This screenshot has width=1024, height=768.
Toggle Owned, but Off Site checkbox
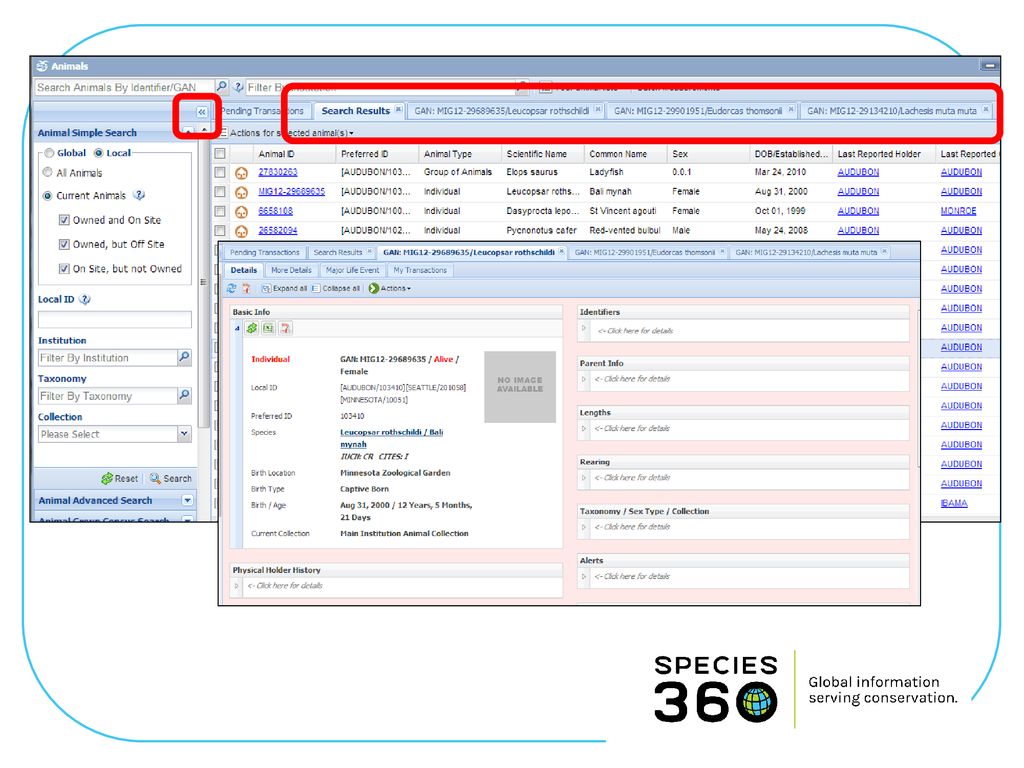tap(64, 244)
